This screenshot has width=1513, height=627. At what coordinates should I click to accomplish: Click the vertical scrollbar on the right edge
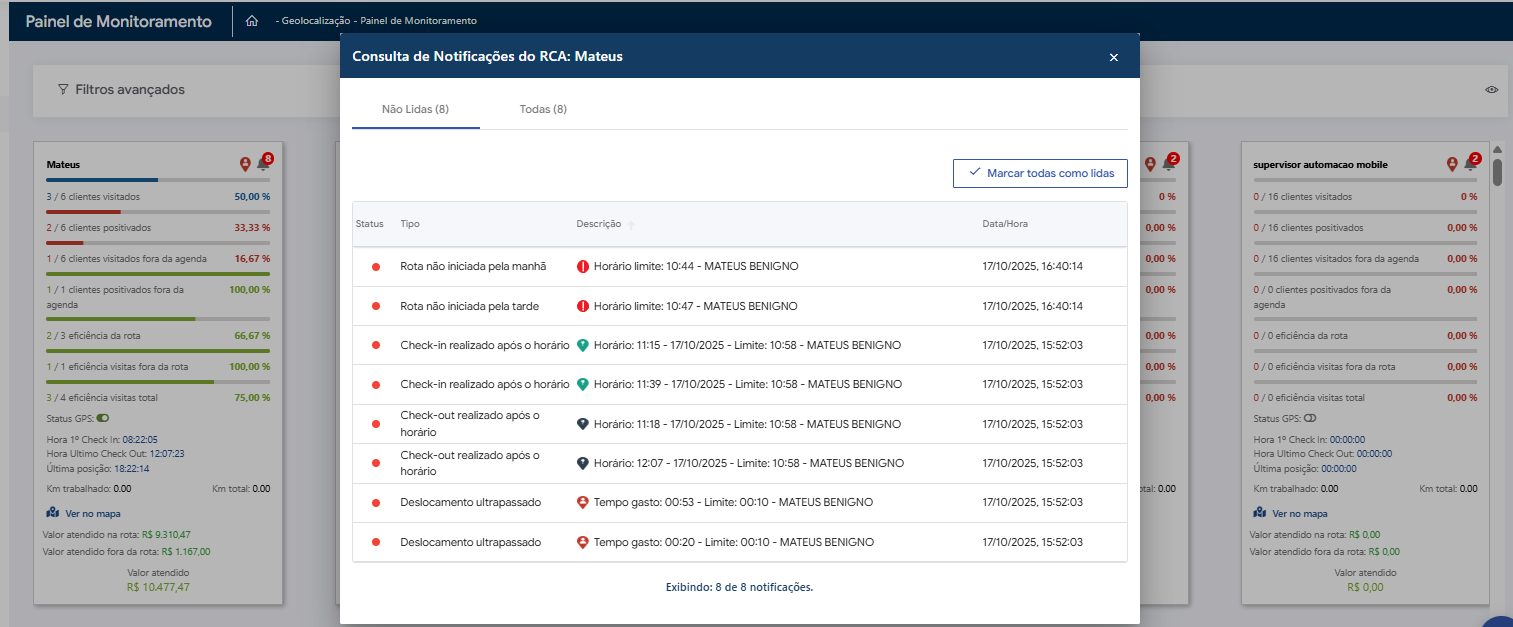1497,172
